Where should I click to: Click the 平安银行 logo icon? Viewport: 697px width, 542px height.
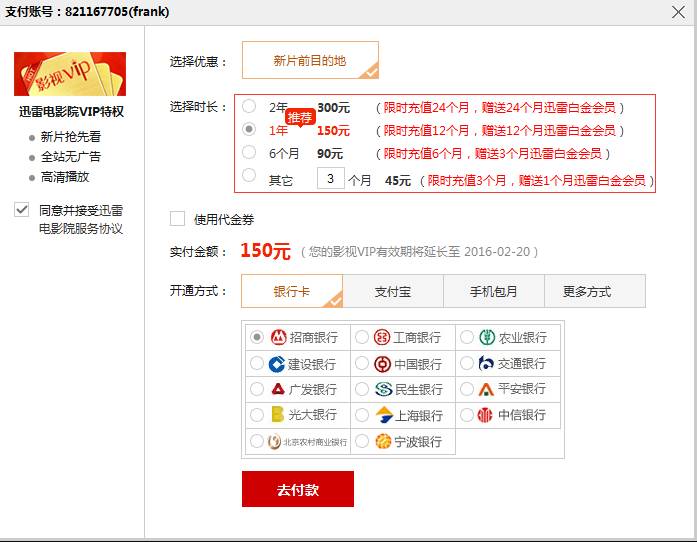coord(486,389)
